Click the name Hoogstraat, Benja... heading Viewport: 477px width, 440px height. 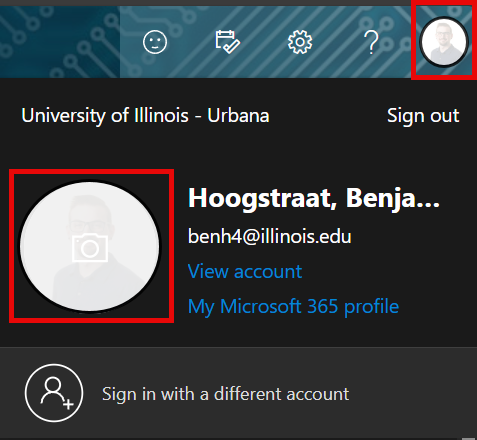pos(314,198)
